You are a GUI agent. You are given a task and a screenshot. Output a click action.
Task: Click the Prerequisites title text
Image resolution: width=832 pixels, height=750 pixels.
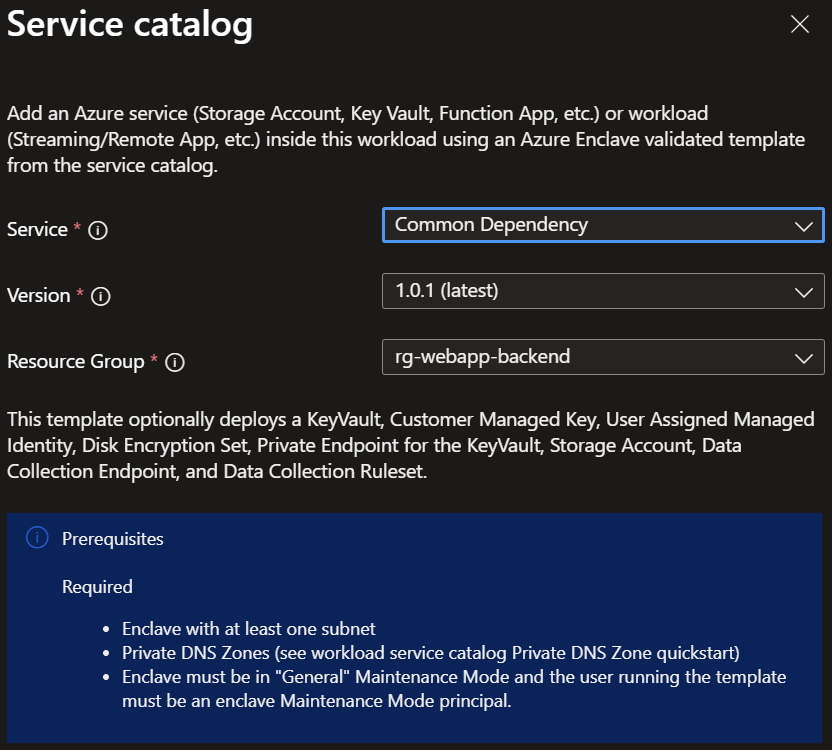pos(112,539)
